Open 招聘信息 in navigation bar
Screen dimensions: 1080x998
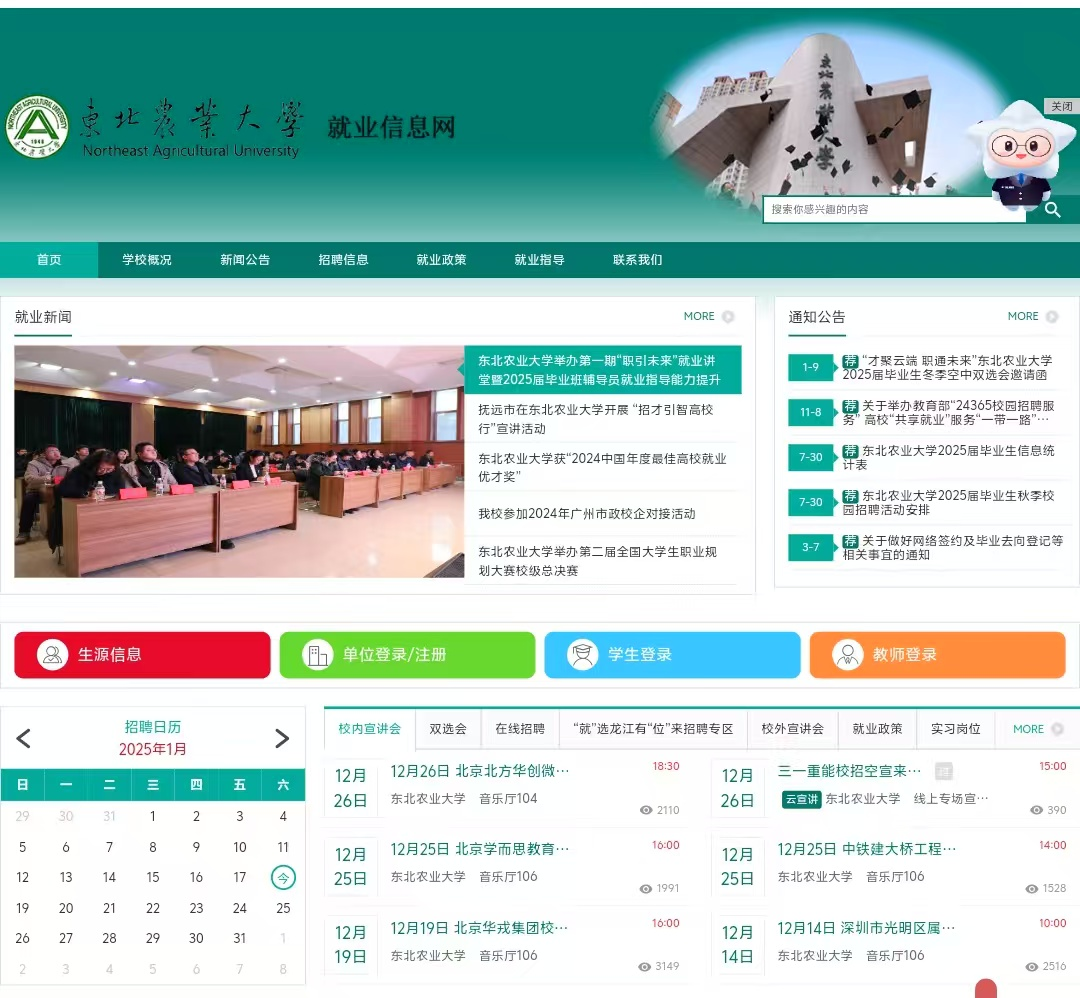pos(343,260)
